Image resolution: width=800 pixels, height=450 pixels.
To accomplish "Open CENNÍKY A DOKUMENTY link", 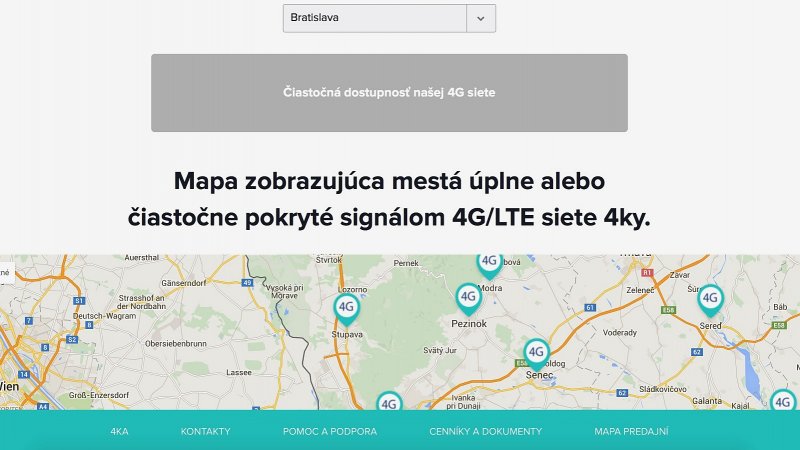I will click(x=485, y=431).
